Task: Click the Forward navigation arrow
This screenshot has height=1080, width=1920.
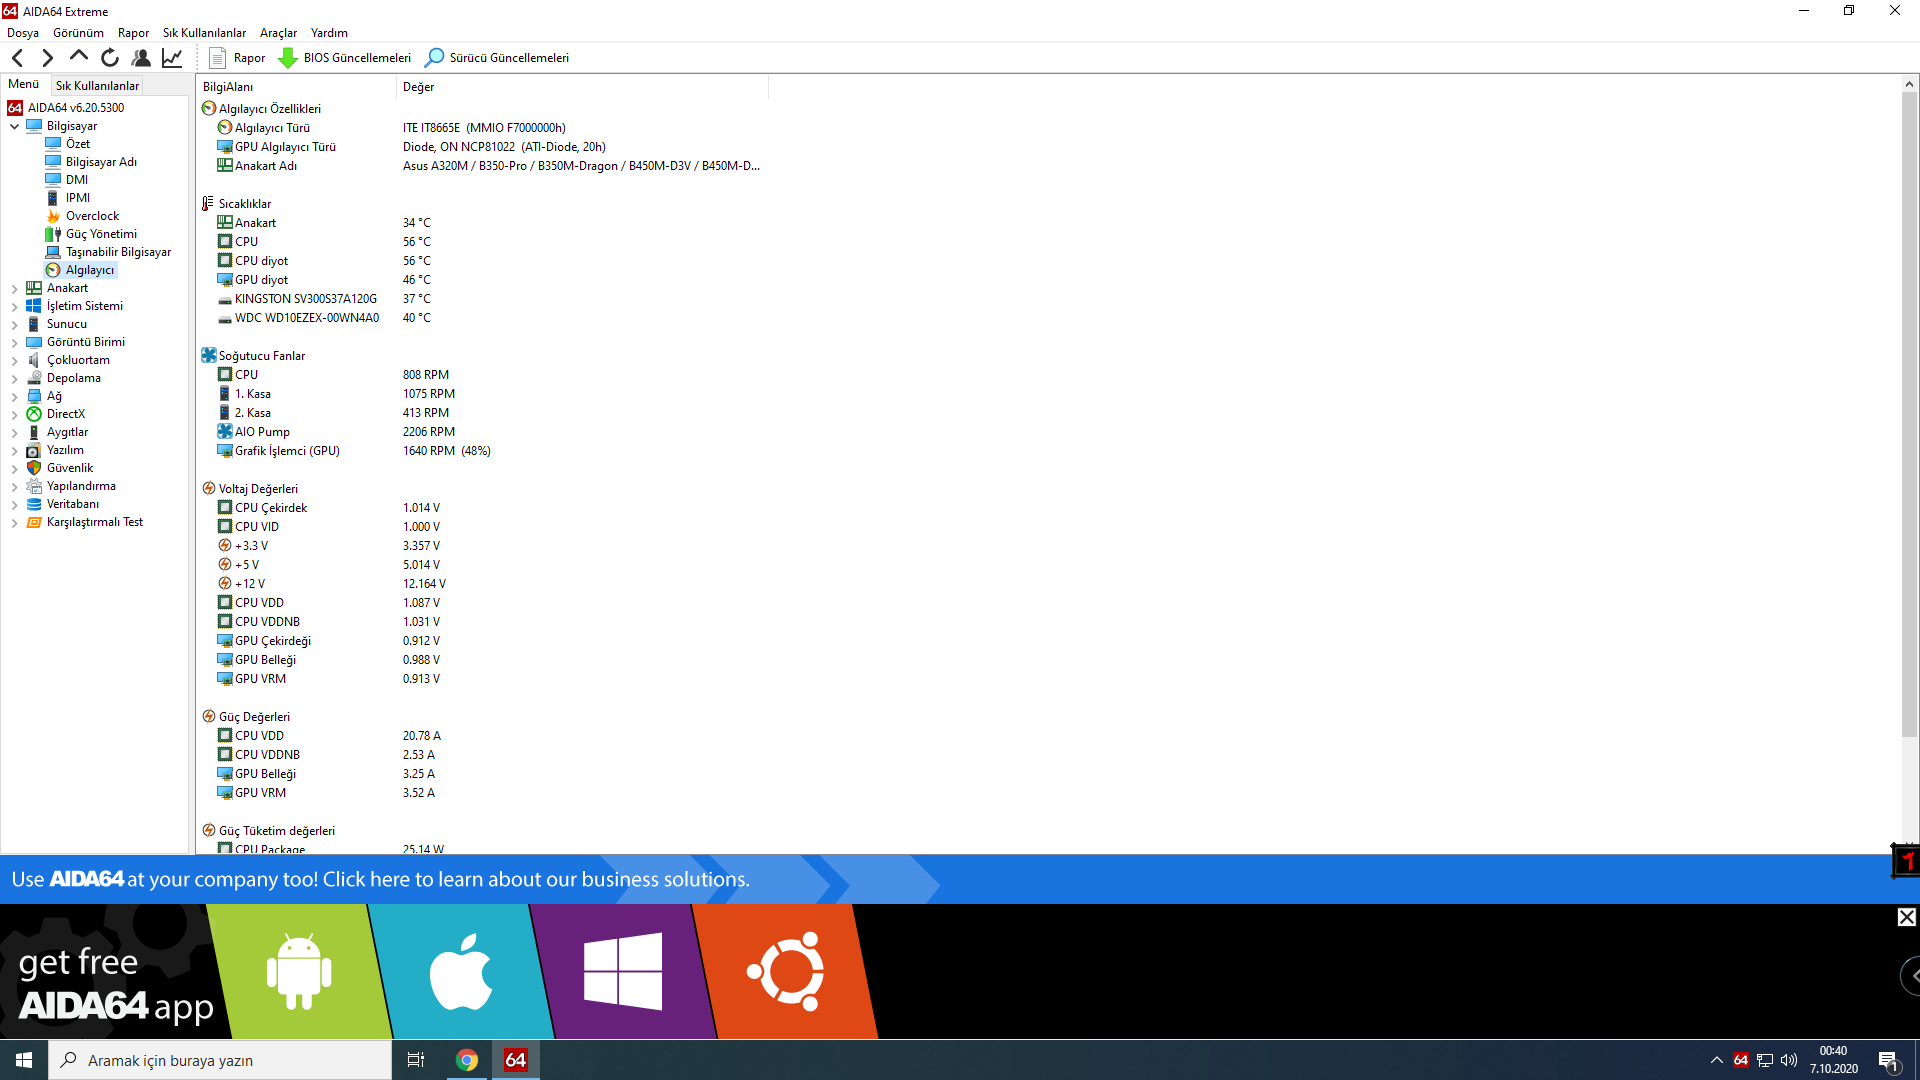Action: point(47,58)
